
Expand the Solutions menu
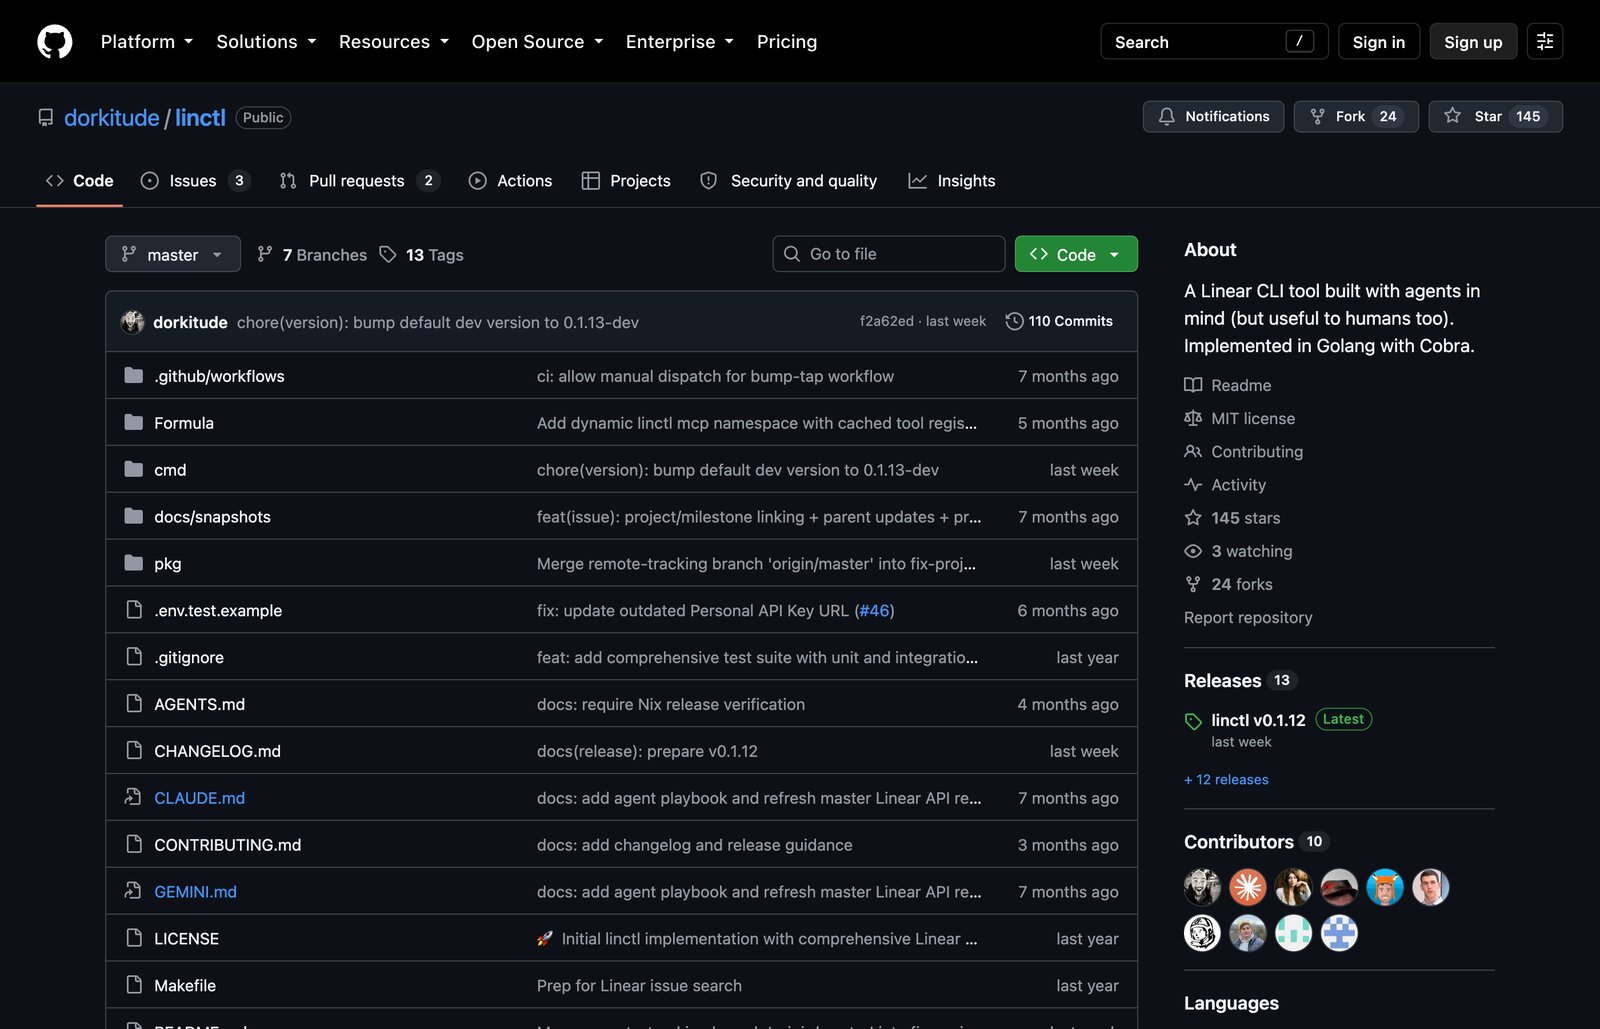coord(266,41)
